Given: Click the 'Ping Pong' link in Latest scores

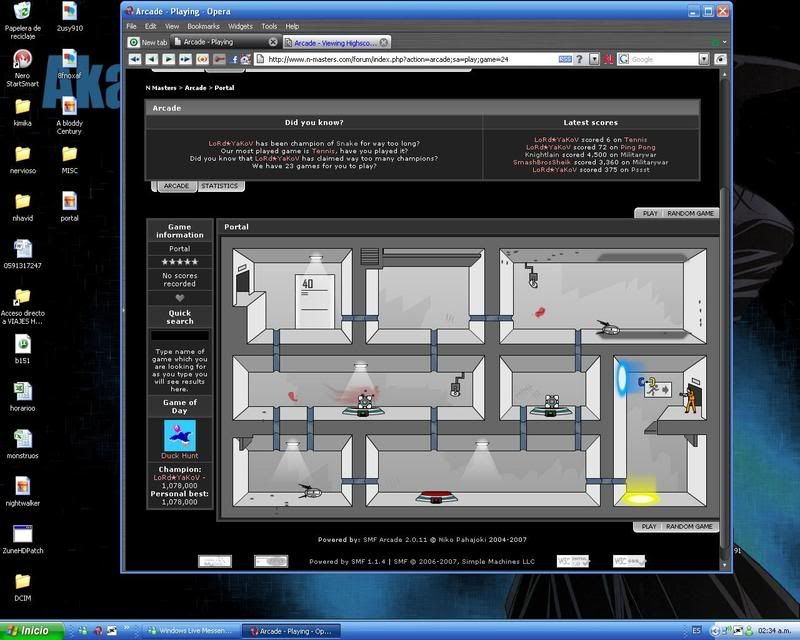Looking at the screenshot, I should point(638,147).
